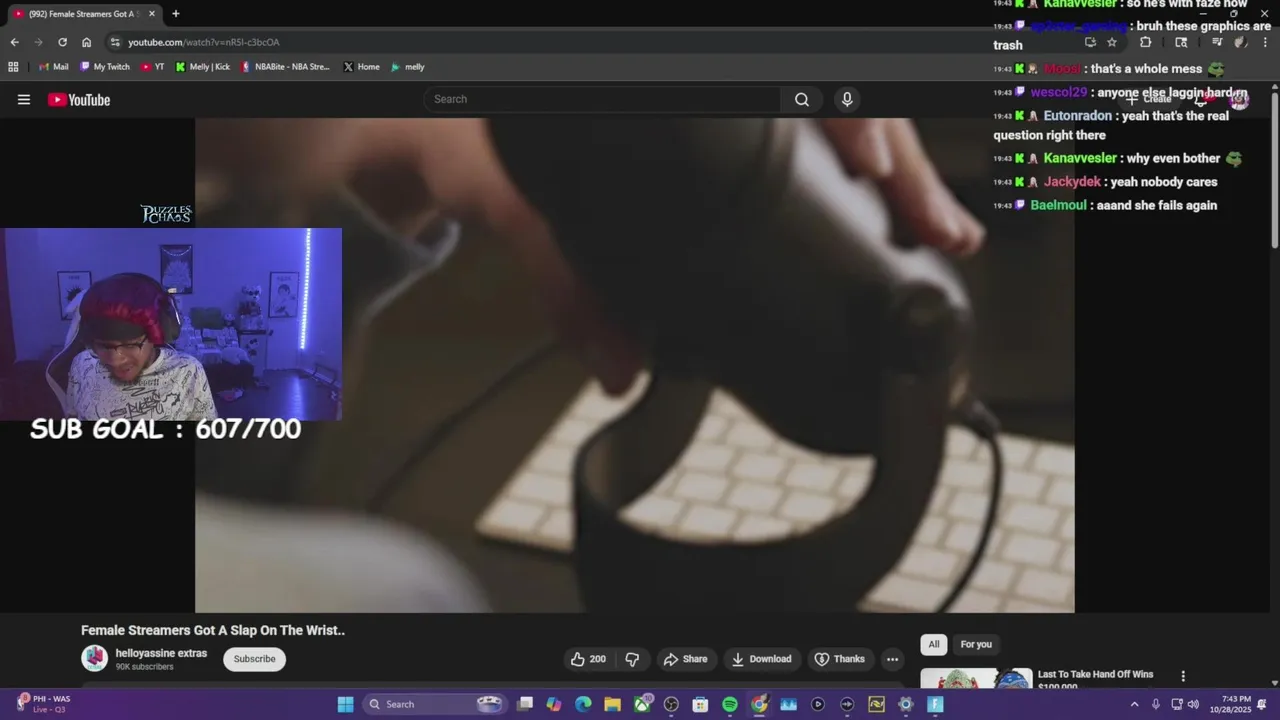Open browser home page button

point(86,42)
